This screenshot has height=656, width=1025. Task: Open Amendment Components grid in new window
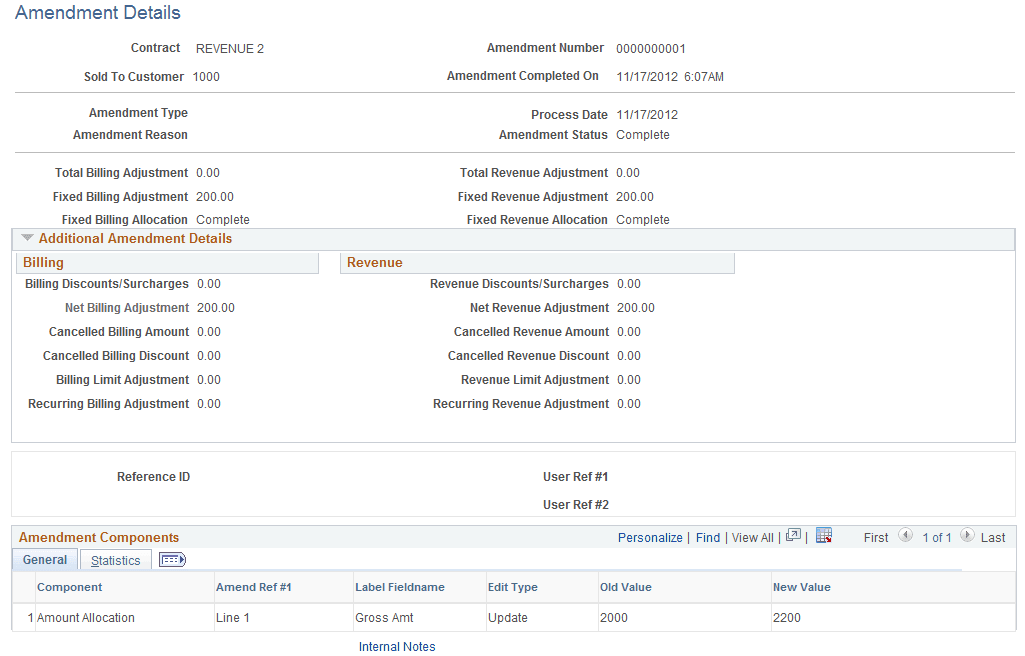793,536
